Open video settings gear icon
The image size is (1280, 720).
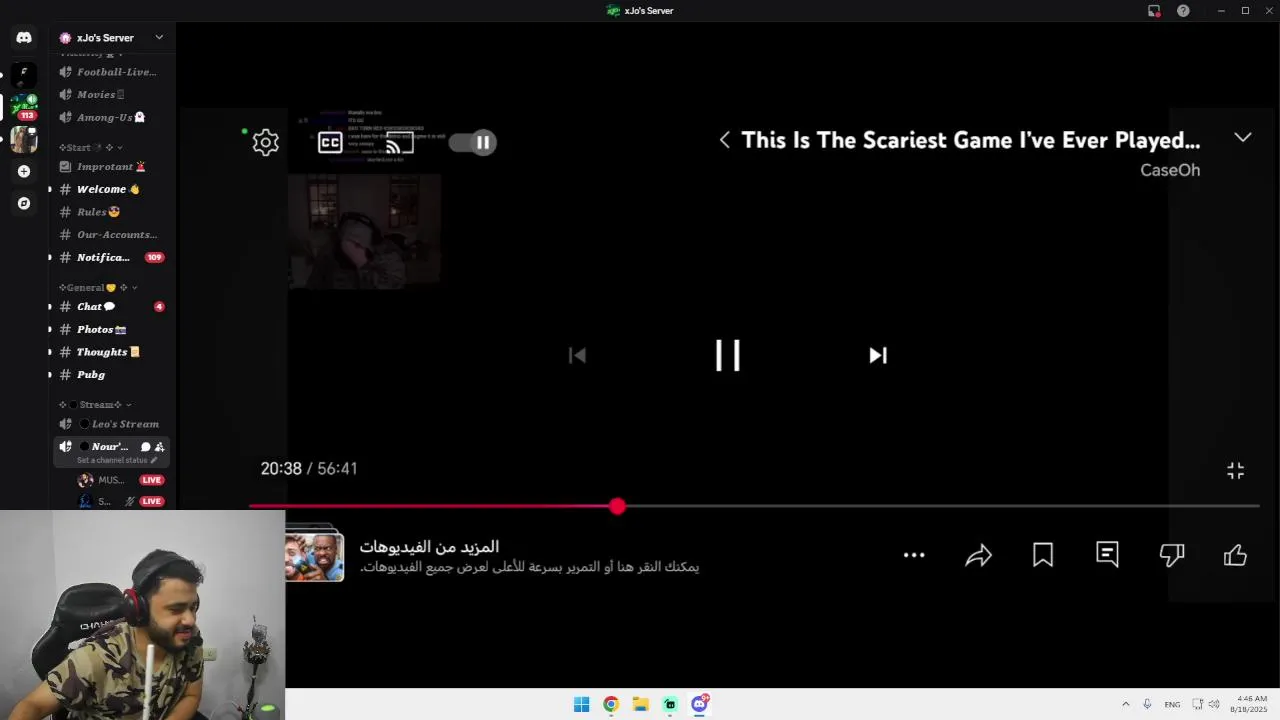tap(266, 142)
